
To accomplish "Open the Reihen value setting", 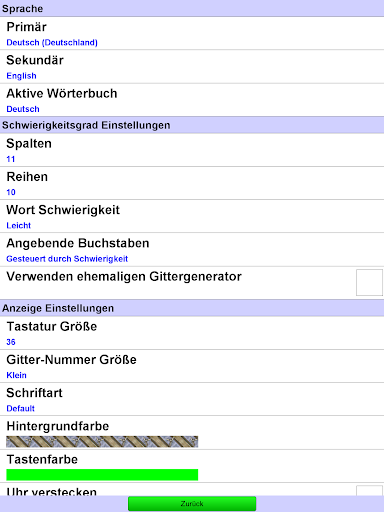I will tap(192, 183).
